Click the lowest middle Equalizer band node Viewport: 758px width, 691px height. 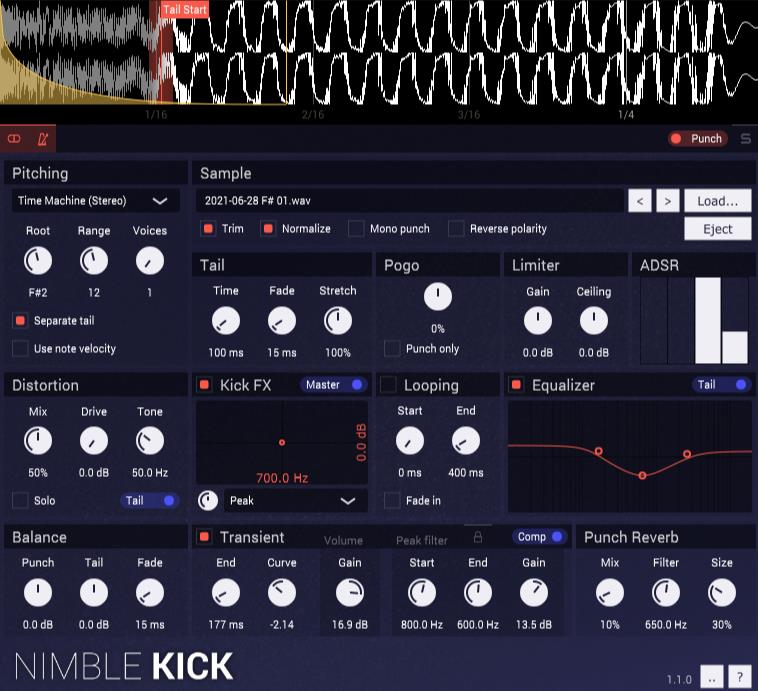click(642, 476)
